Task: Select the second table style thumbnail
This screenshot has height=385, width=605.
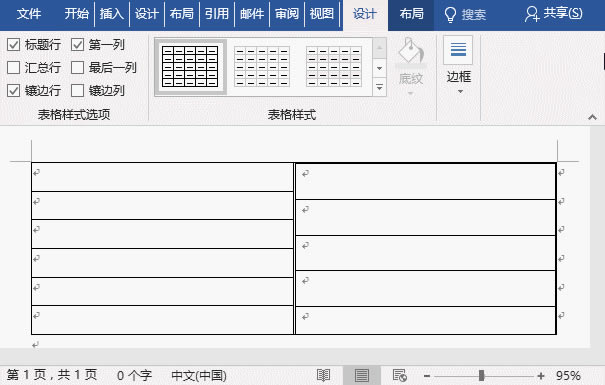Action: tap(262, 67)
